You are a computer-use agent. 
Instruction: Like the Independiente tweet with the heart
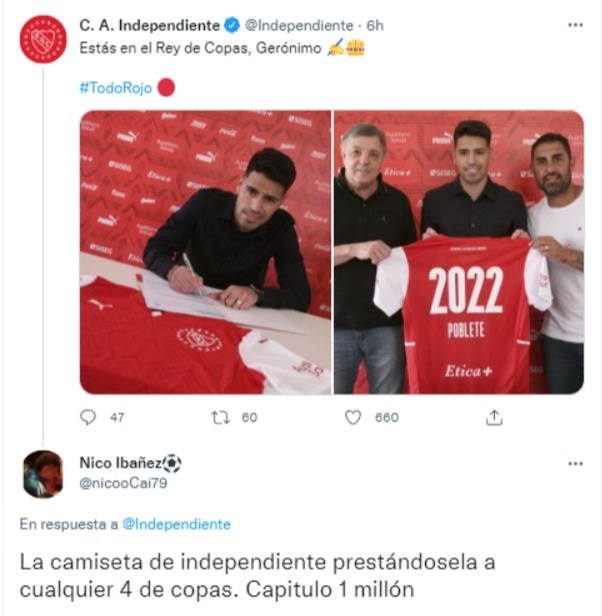point(352,417)
